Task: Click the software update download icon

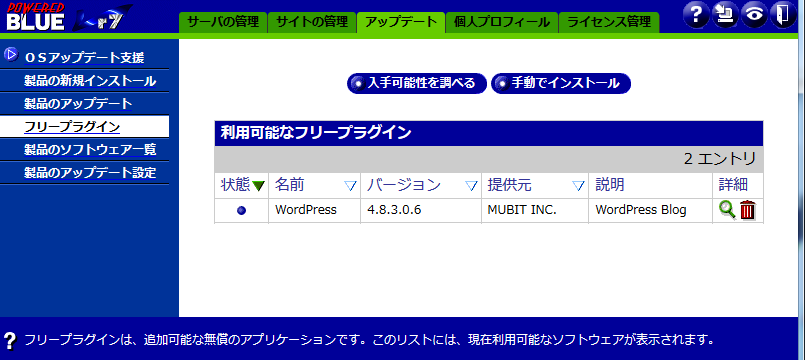Action: click(725, 15)
